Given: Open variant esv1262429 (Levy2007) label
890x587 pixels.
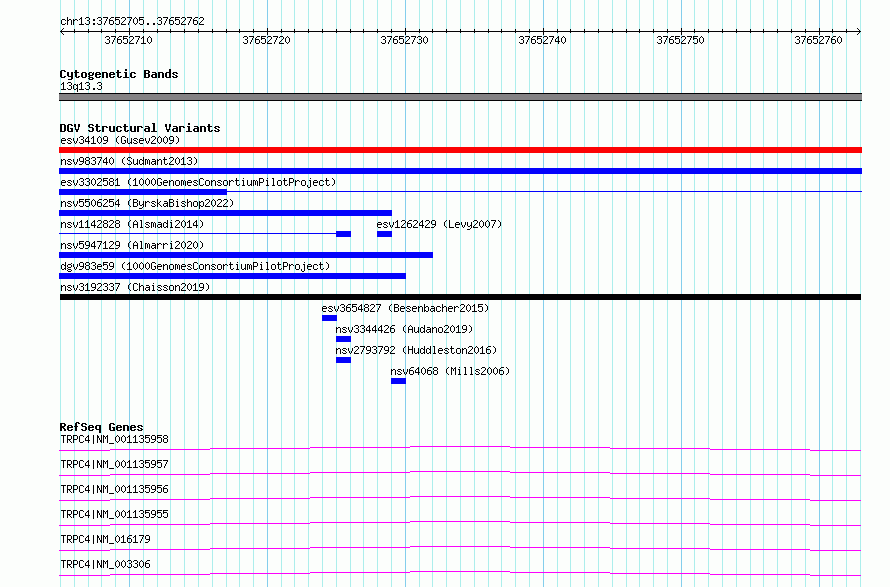Looking at the screenshot, I should coord(439,224).
